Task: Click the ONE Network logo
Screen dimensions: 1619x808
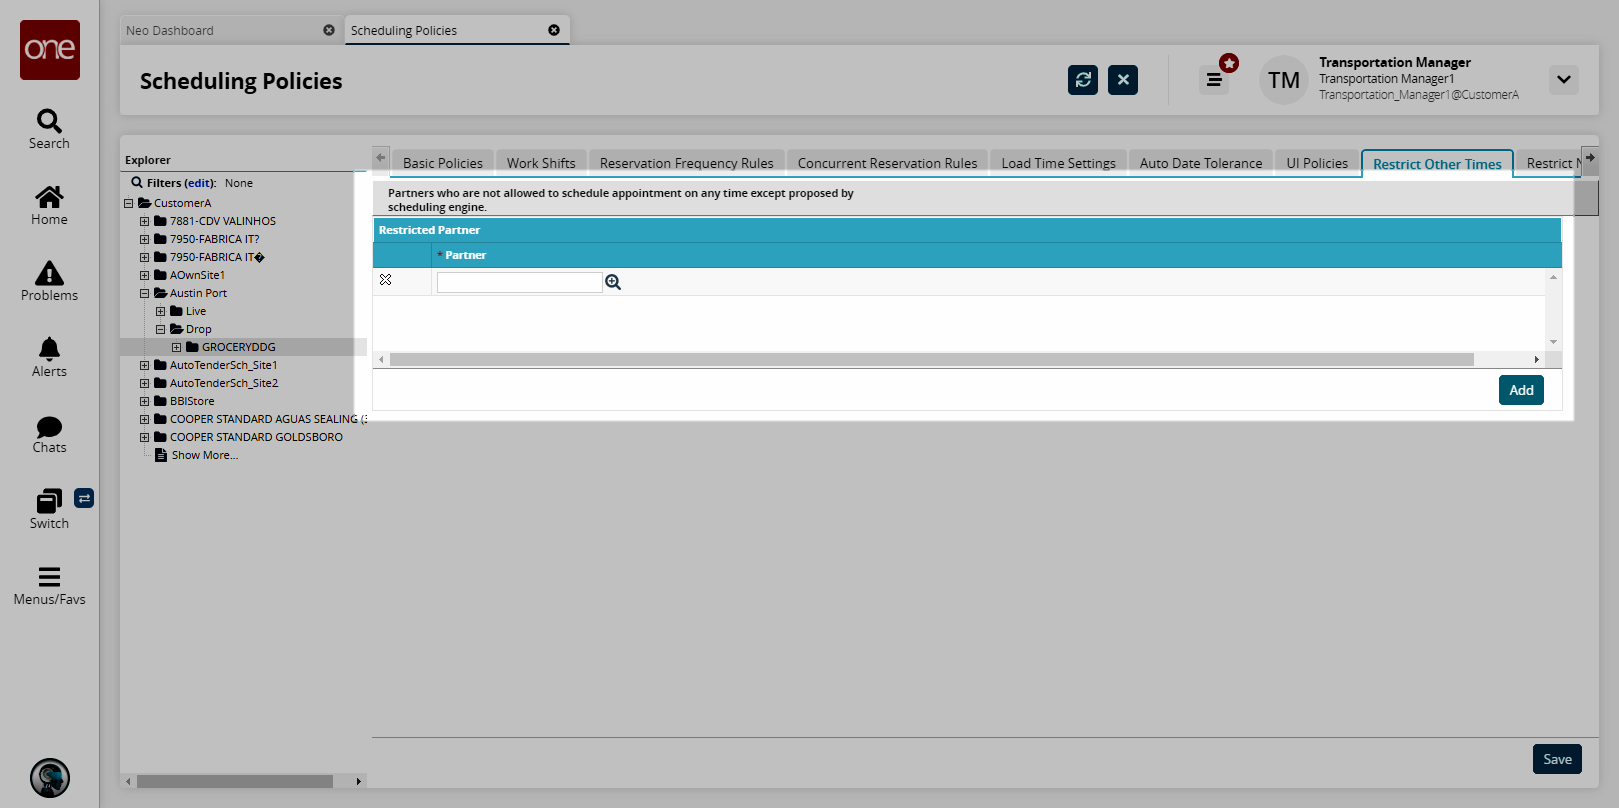Action: pyautogui.click(x=50, y=50)
